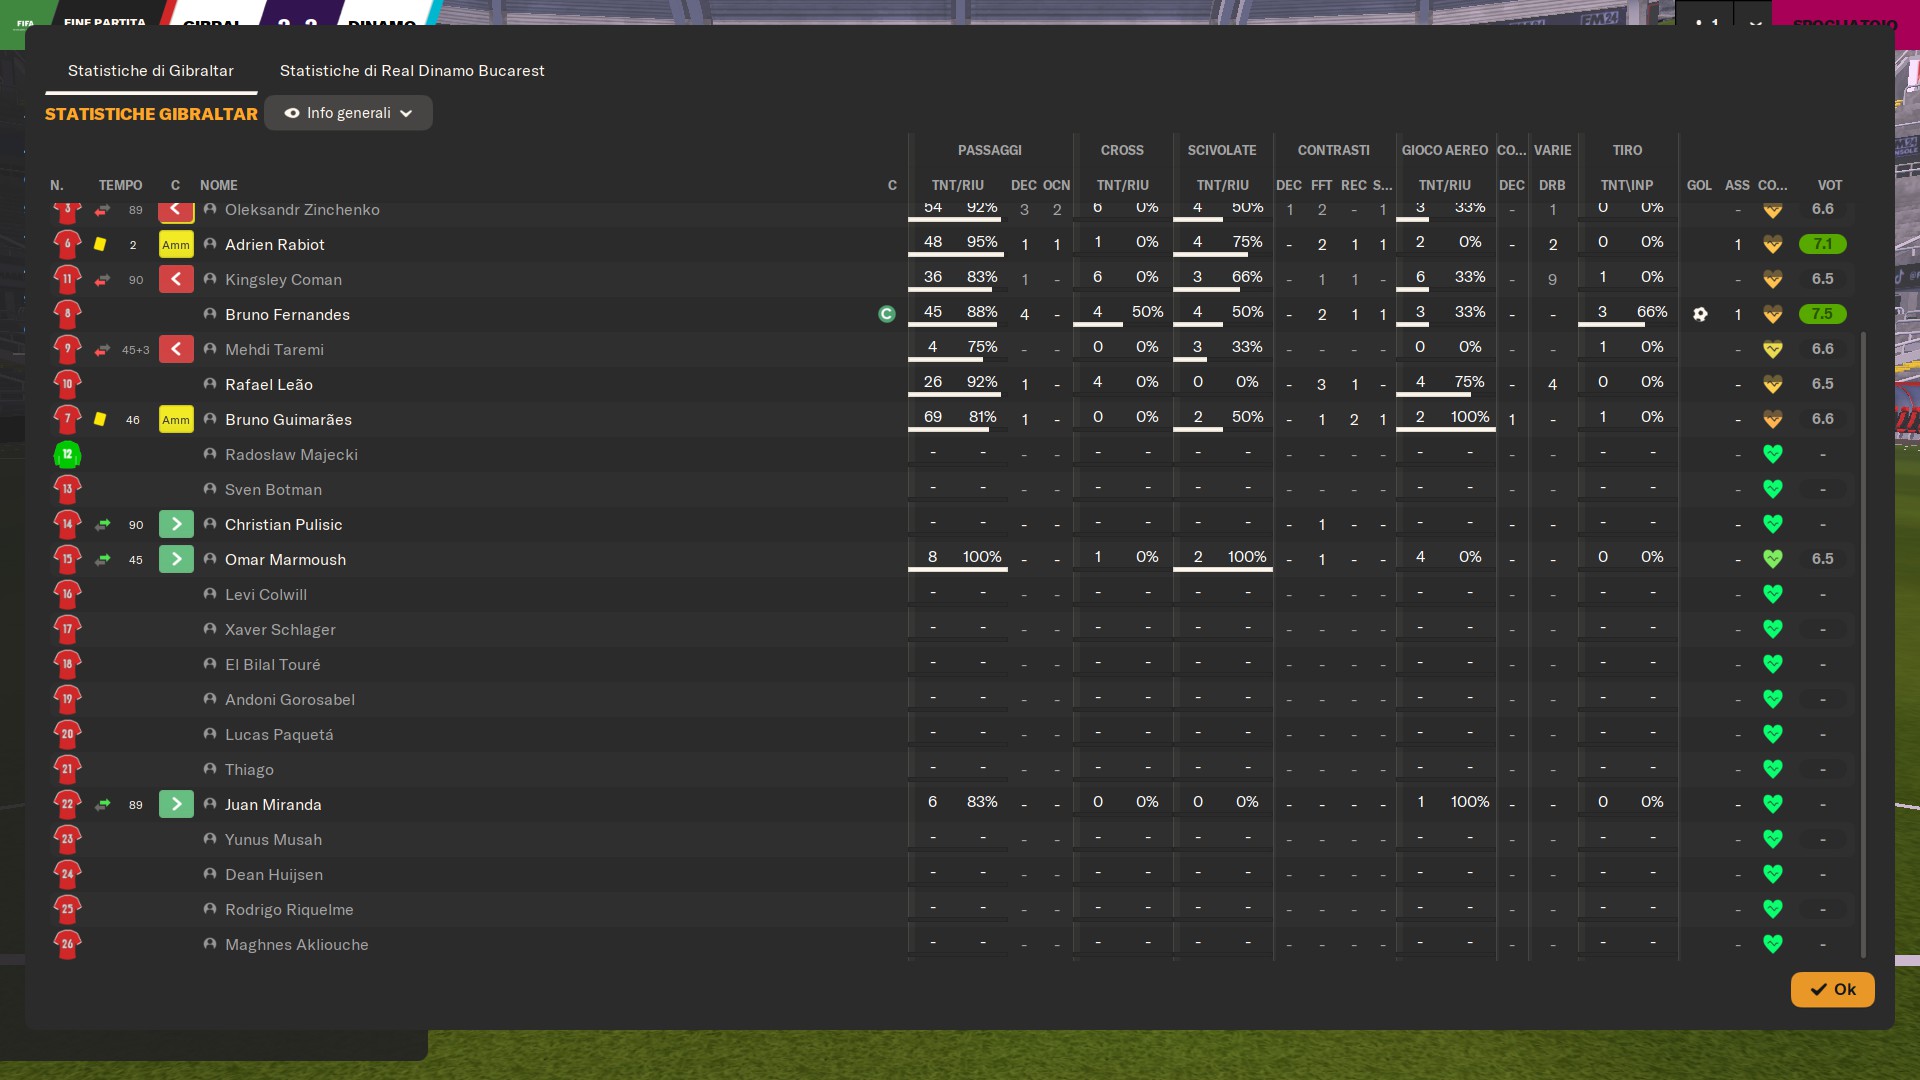The width and height of the screenshot is (1920, 1080).
Task: Click Radoslaw Majecki green goalkeeper shirt icon
Action: pos(67,454)
